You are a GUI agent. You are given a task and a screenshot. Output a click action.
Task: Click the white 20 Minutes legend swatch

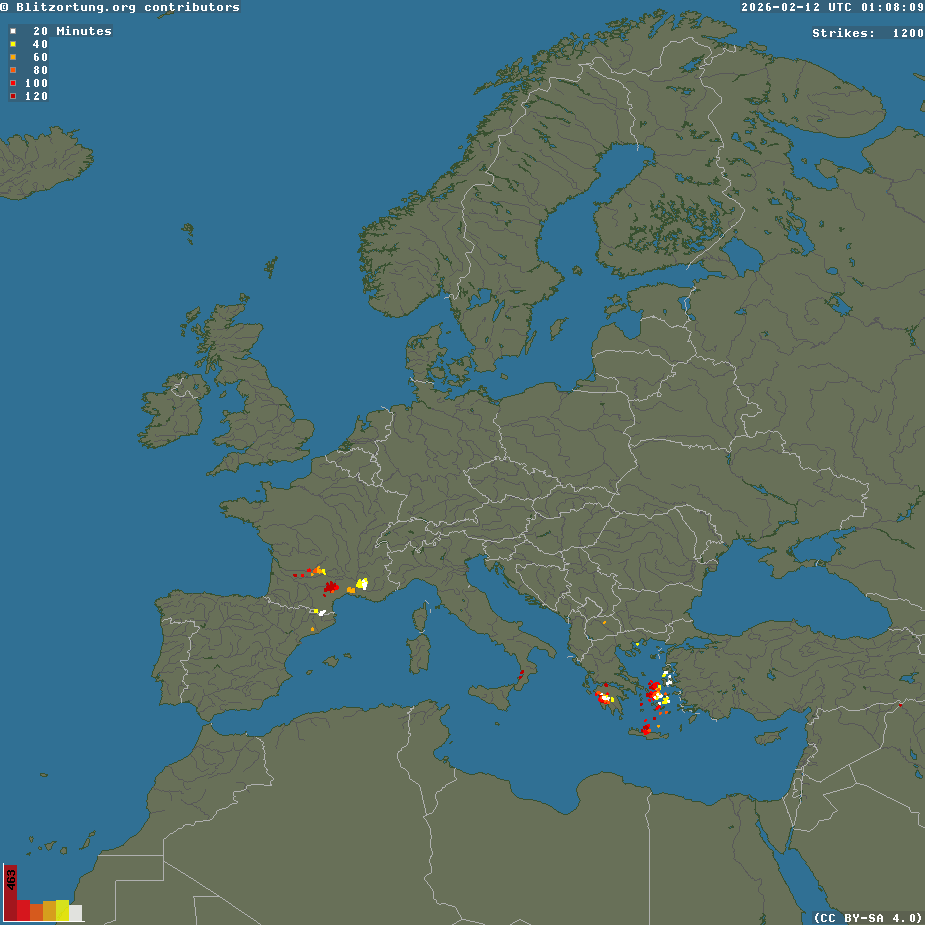point(13,31)
